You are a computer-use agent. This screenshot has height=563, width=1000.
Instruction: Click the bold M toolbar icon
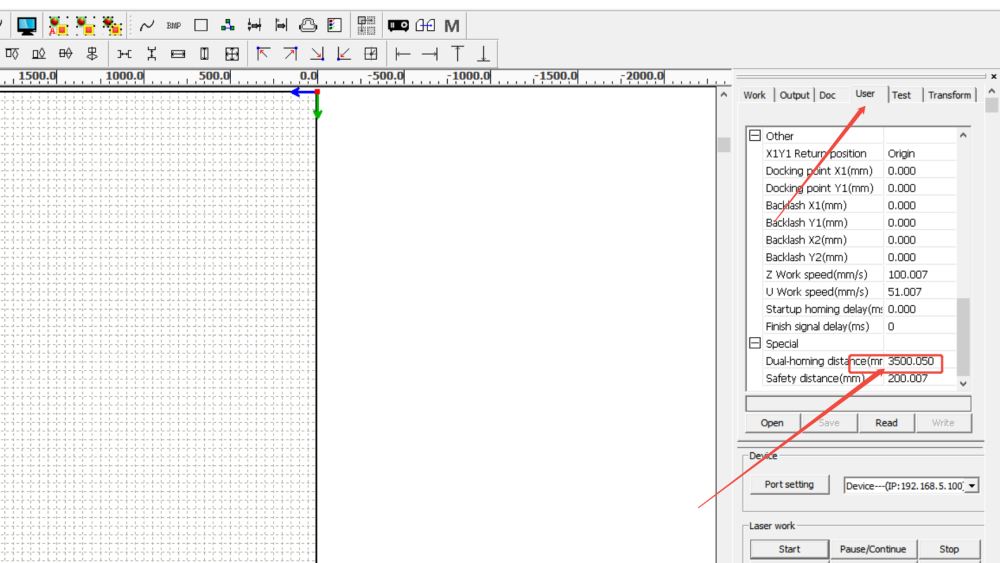click(452, 26)
